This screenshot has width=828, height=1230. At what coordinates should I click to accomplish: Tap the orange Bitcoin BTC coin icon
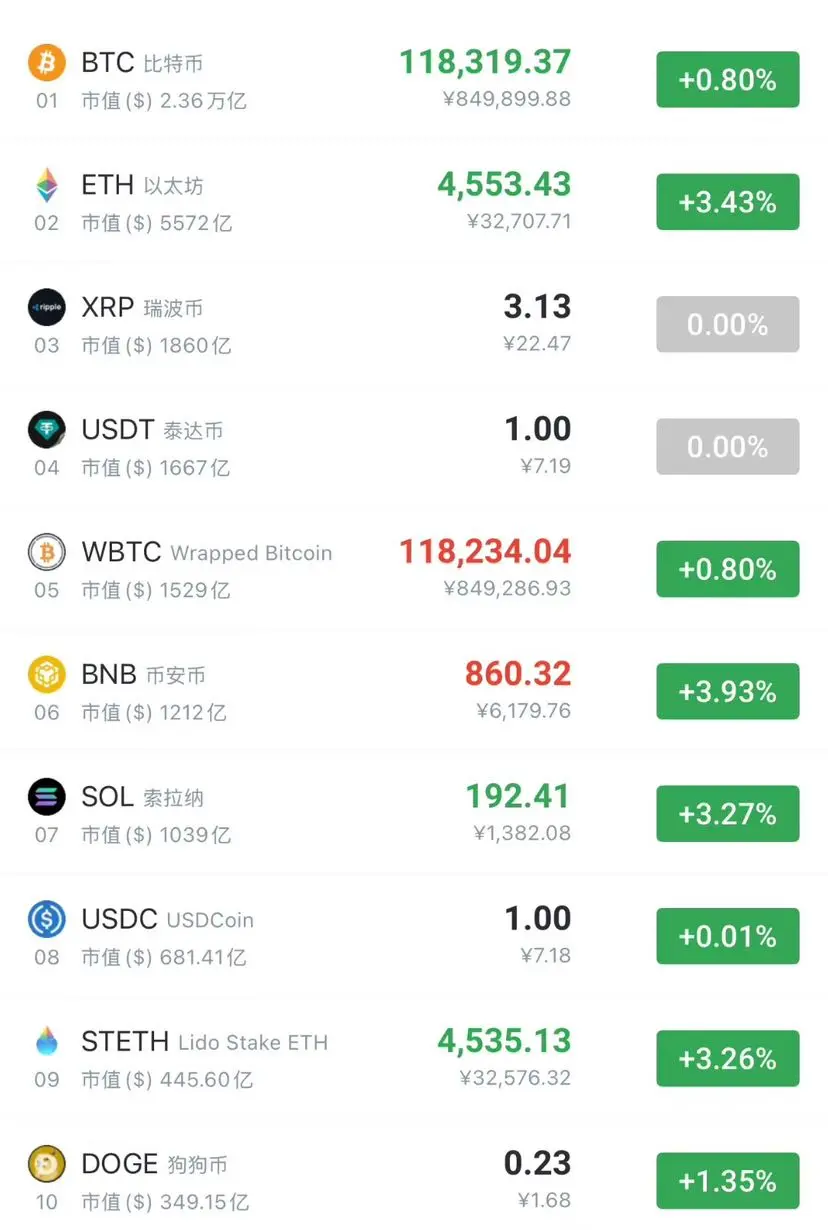47,62
